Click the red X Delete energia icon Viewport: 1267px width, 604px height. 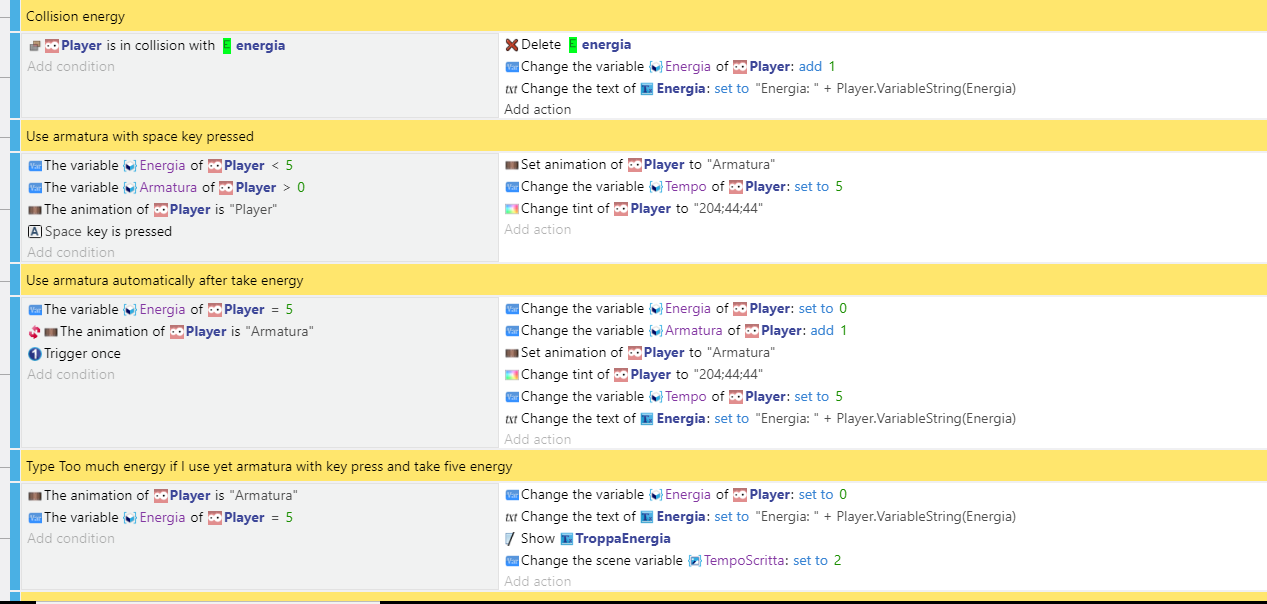pyautogui.click(x=512, y=45)
